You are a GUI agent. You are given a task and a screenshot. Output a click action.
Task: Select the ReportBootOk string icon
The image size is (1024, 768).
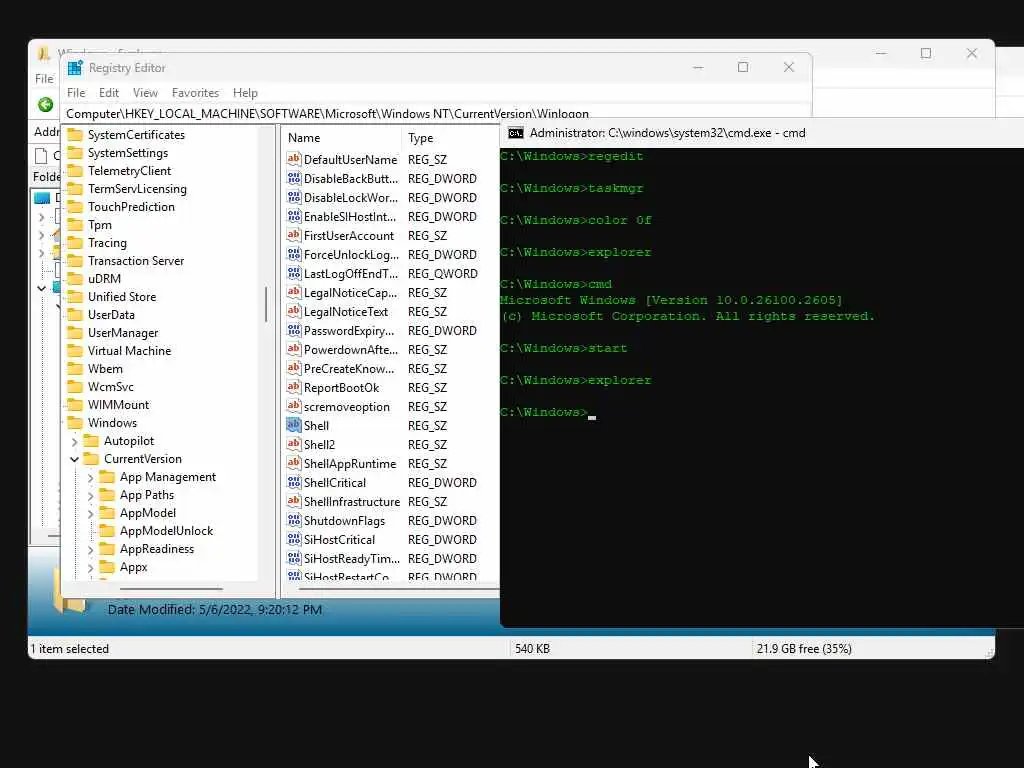[294, 387]
